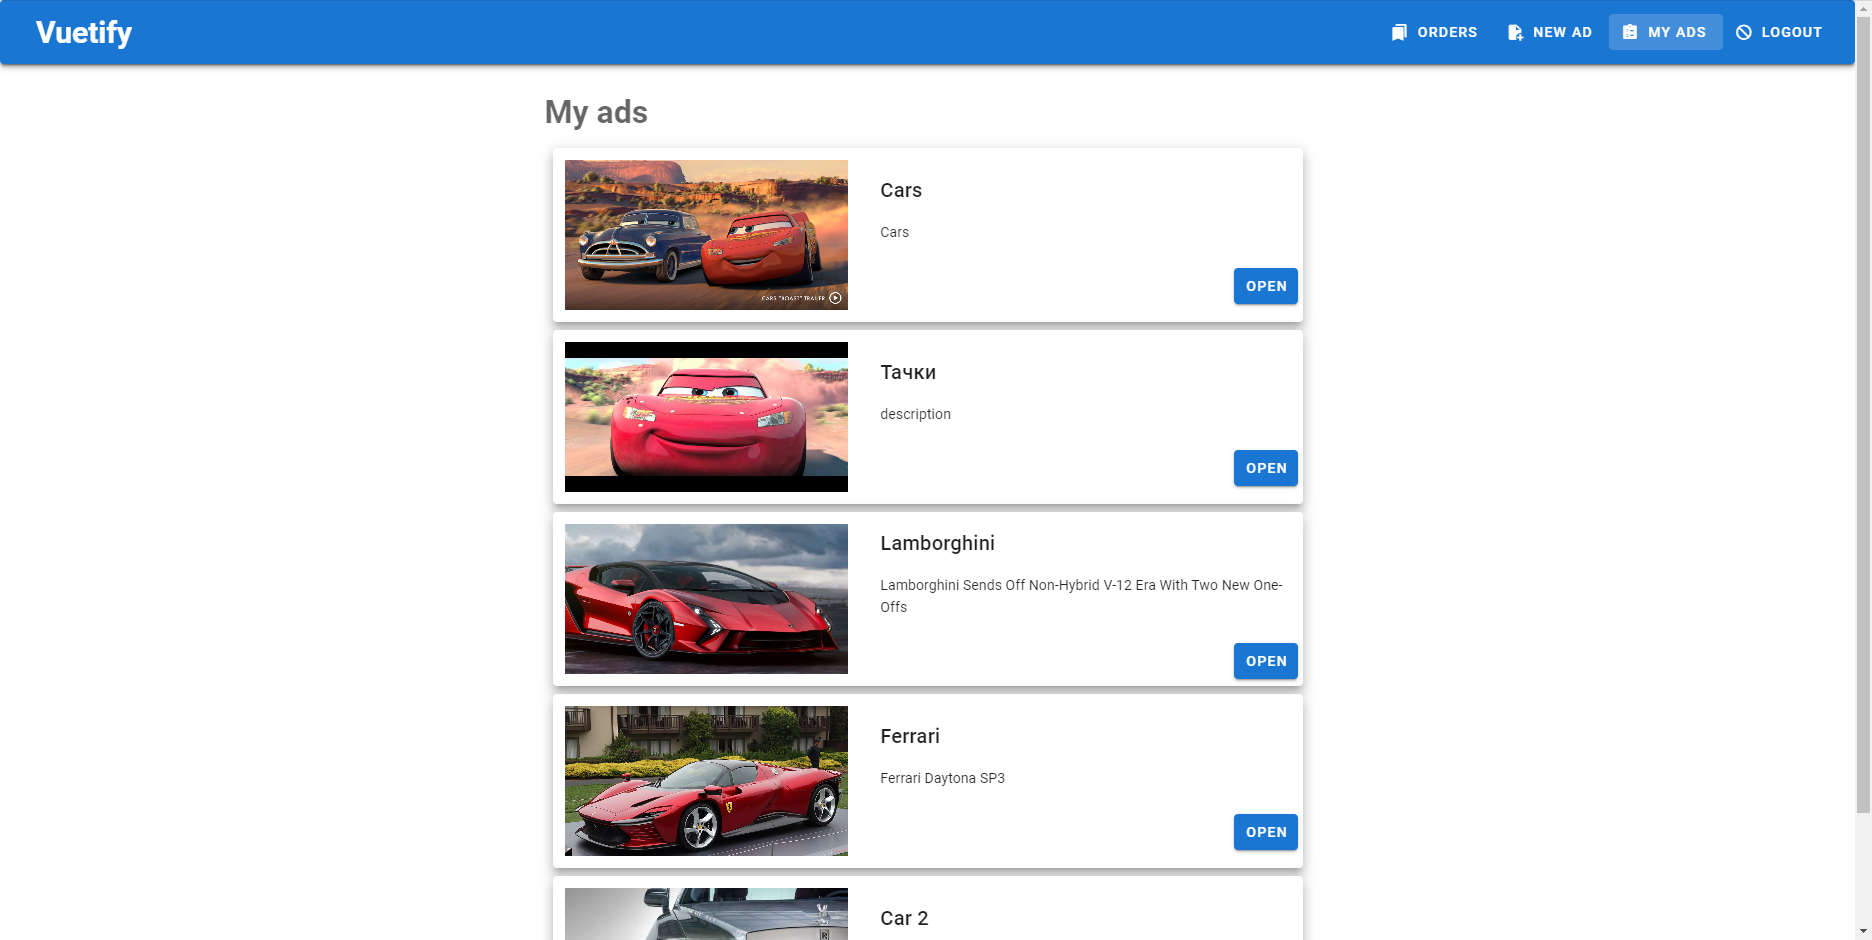Image resolution: width=1872 pixels, height=940 pixels.
Task: Click the Lamborghini Sends Off description
Action: (x=1081, y=596)
